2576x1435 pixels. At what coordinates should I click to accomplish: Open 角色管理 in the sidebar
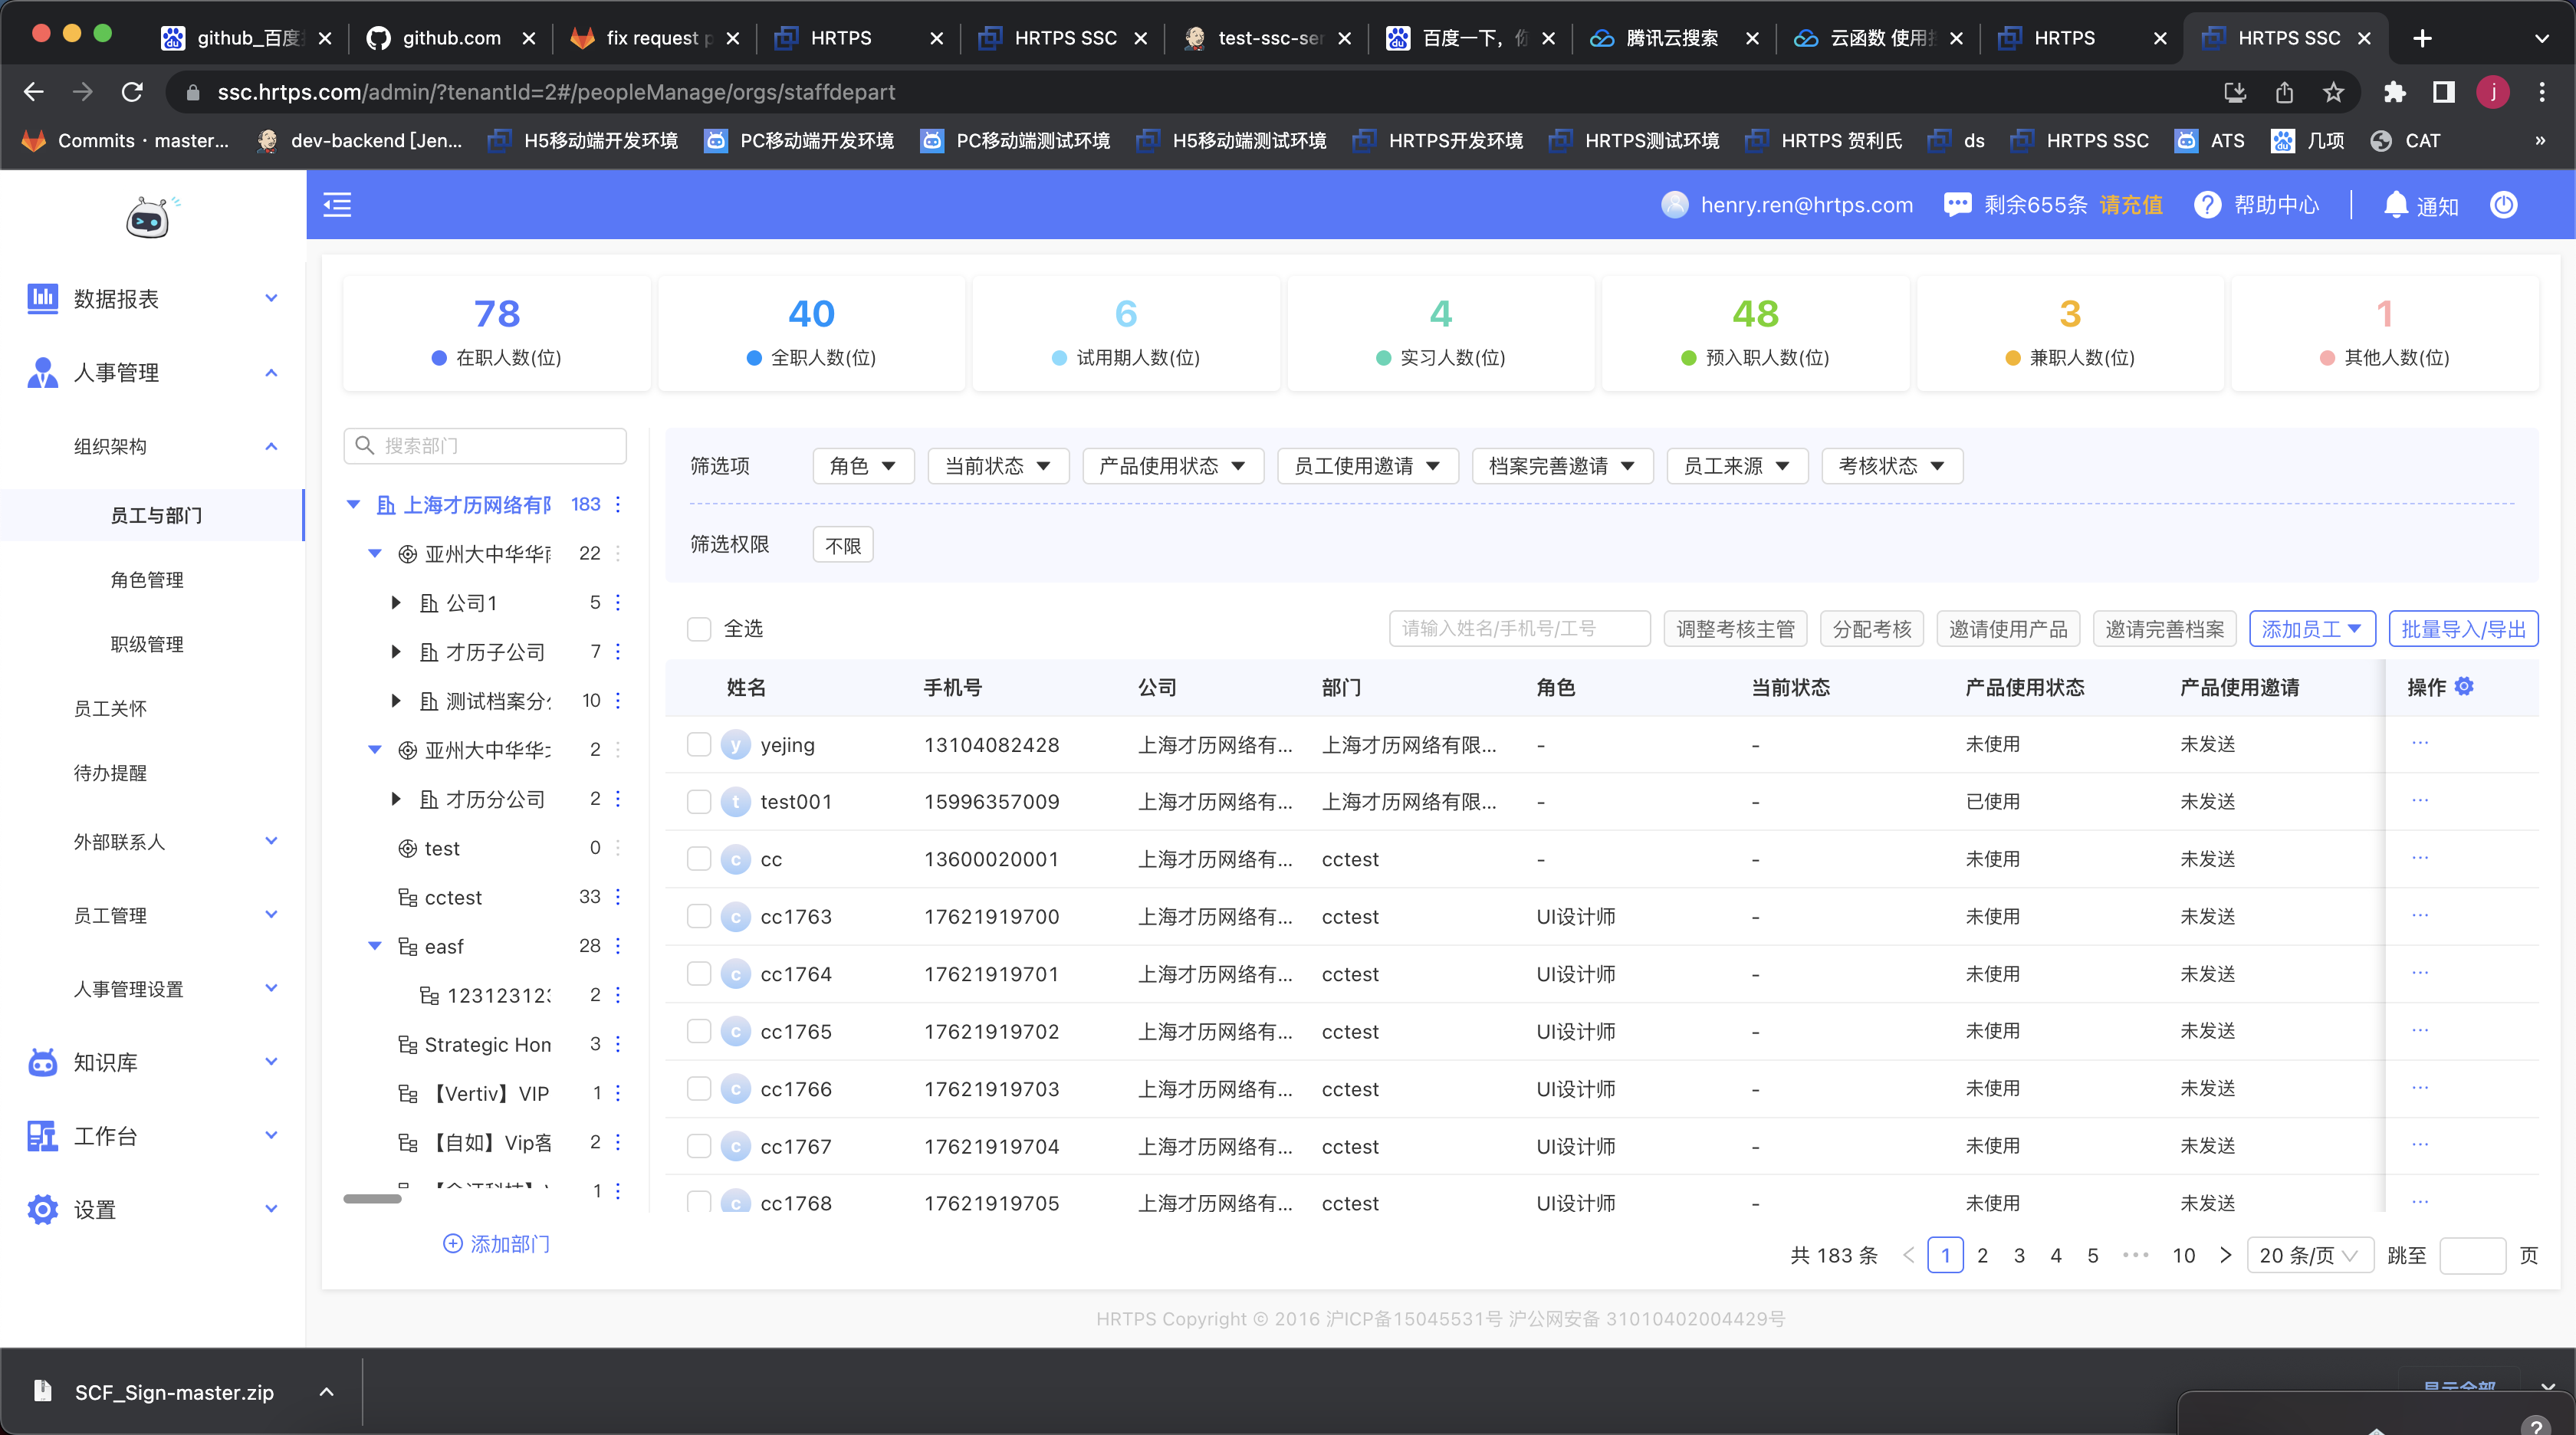(147, 580)
